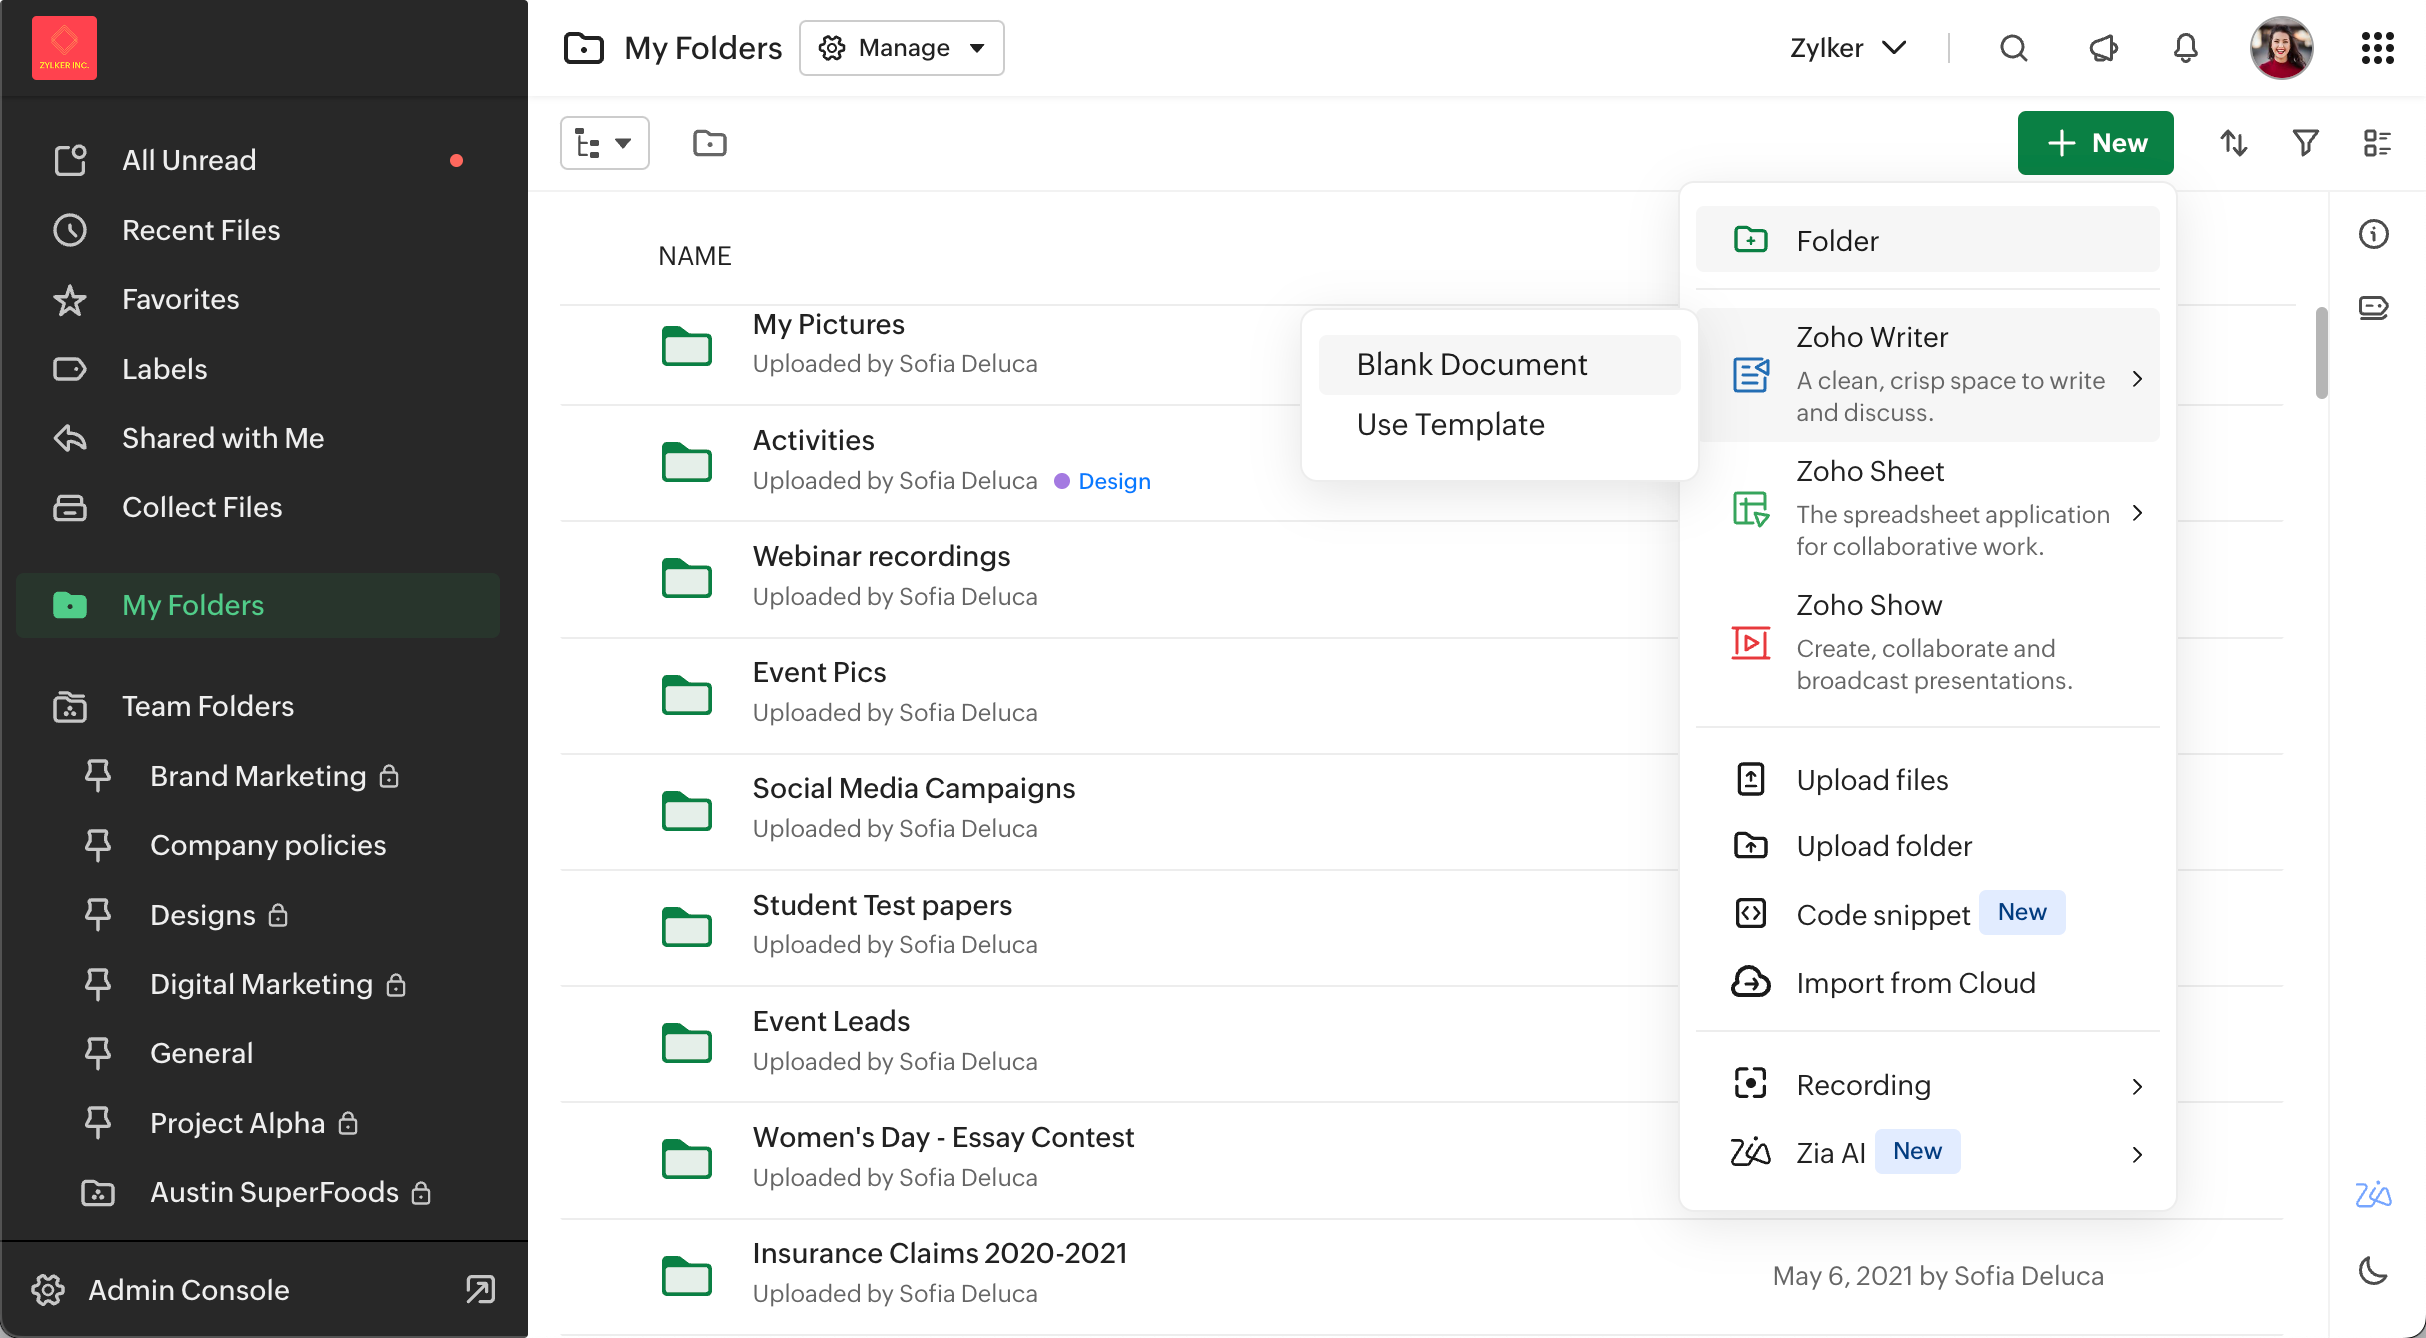
Task: Switch the list view layout icon
Action: [x=2377, y=143]
